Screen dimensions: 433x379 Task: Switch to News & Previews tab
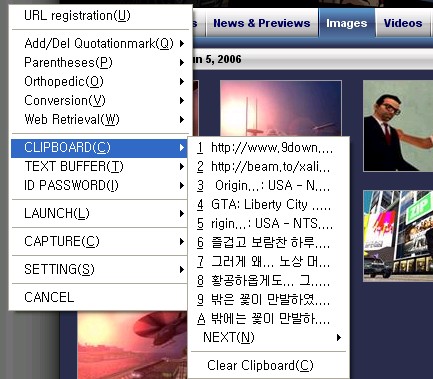tap(262, 23)
